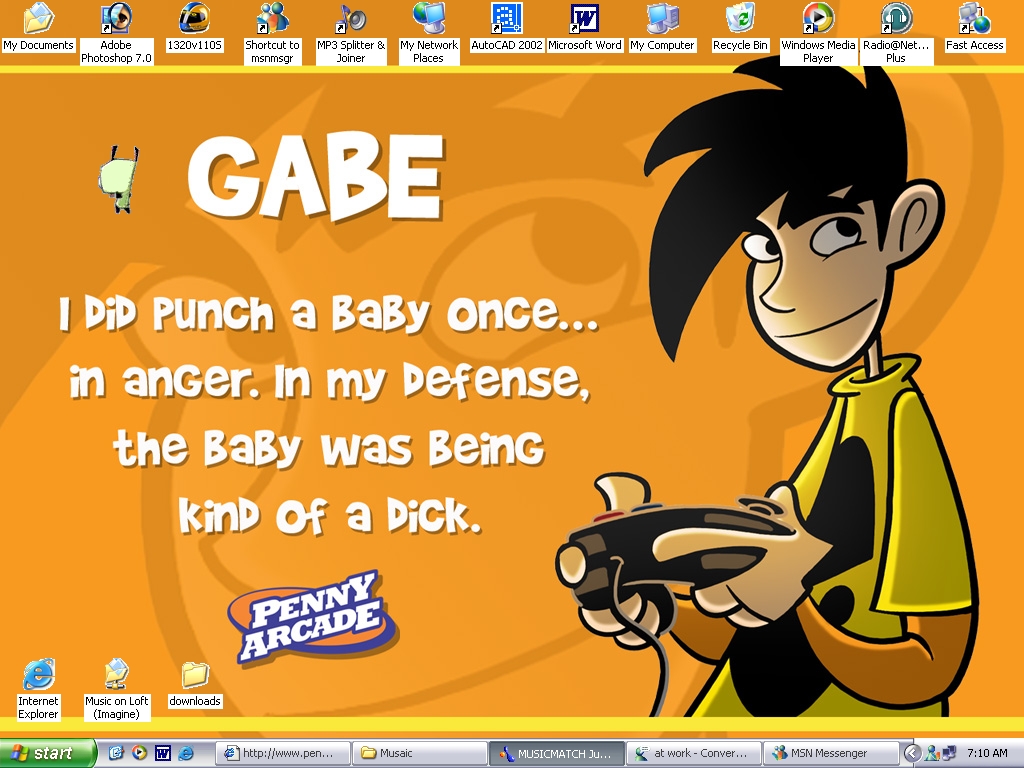
Task: Open the Recycle Bin
Action: 740,20
